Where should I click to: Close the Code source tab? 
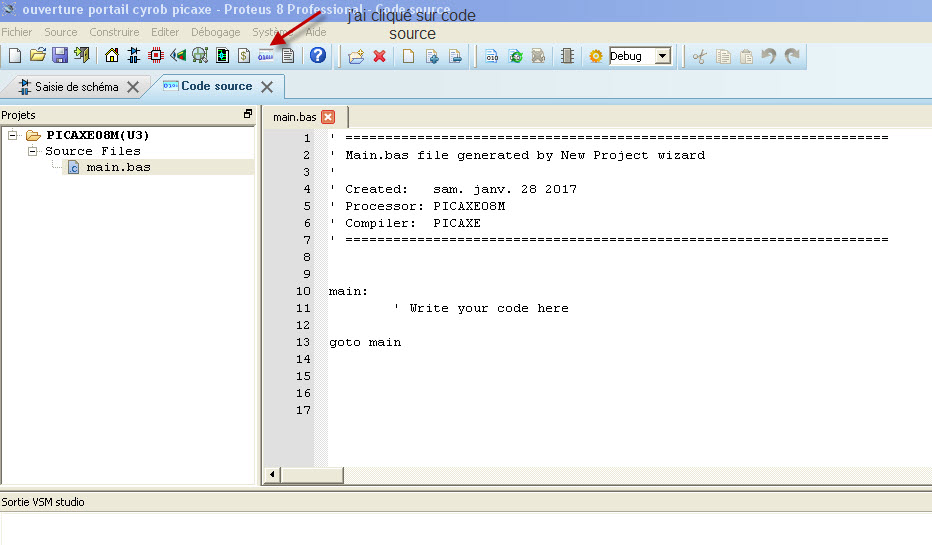[x=267, y=87]
